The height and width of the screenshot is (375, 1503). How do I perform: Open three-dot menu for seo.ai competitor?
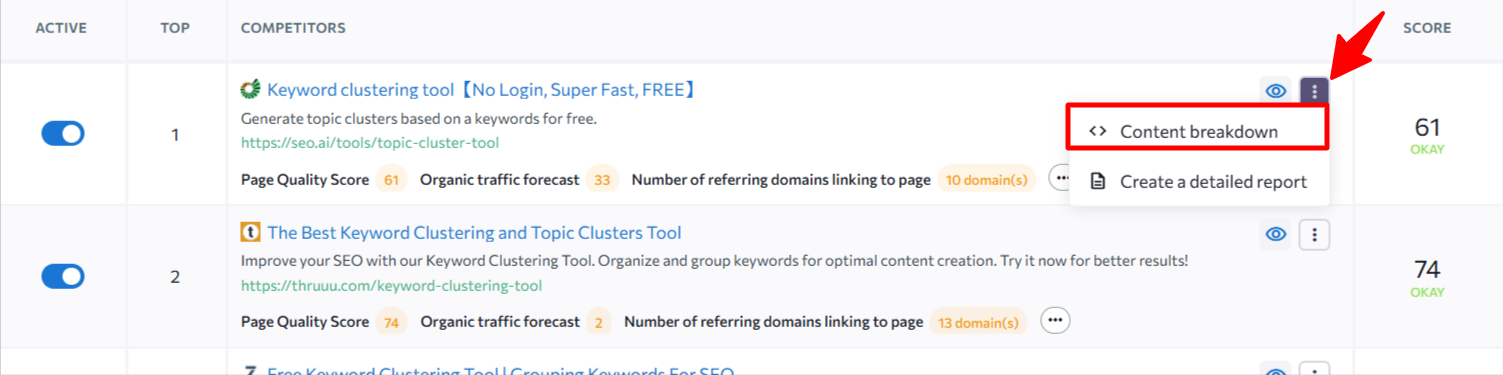click(1314, 91)
